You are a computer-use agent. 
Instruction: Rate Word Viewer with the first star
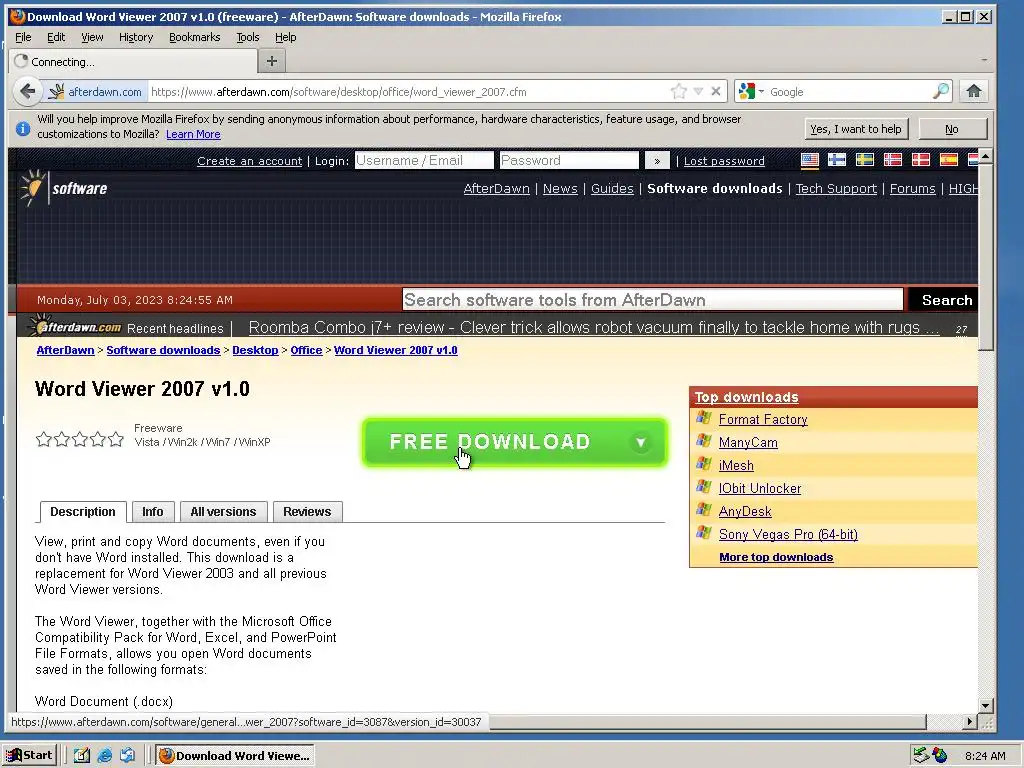pyautogui.click(x=44, y=439)
